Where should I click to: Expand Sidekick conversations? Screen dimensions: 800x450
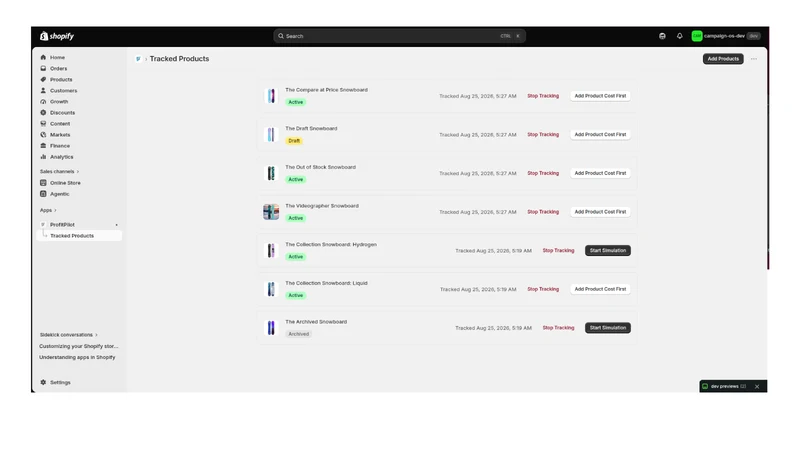[x=69, y=335]
